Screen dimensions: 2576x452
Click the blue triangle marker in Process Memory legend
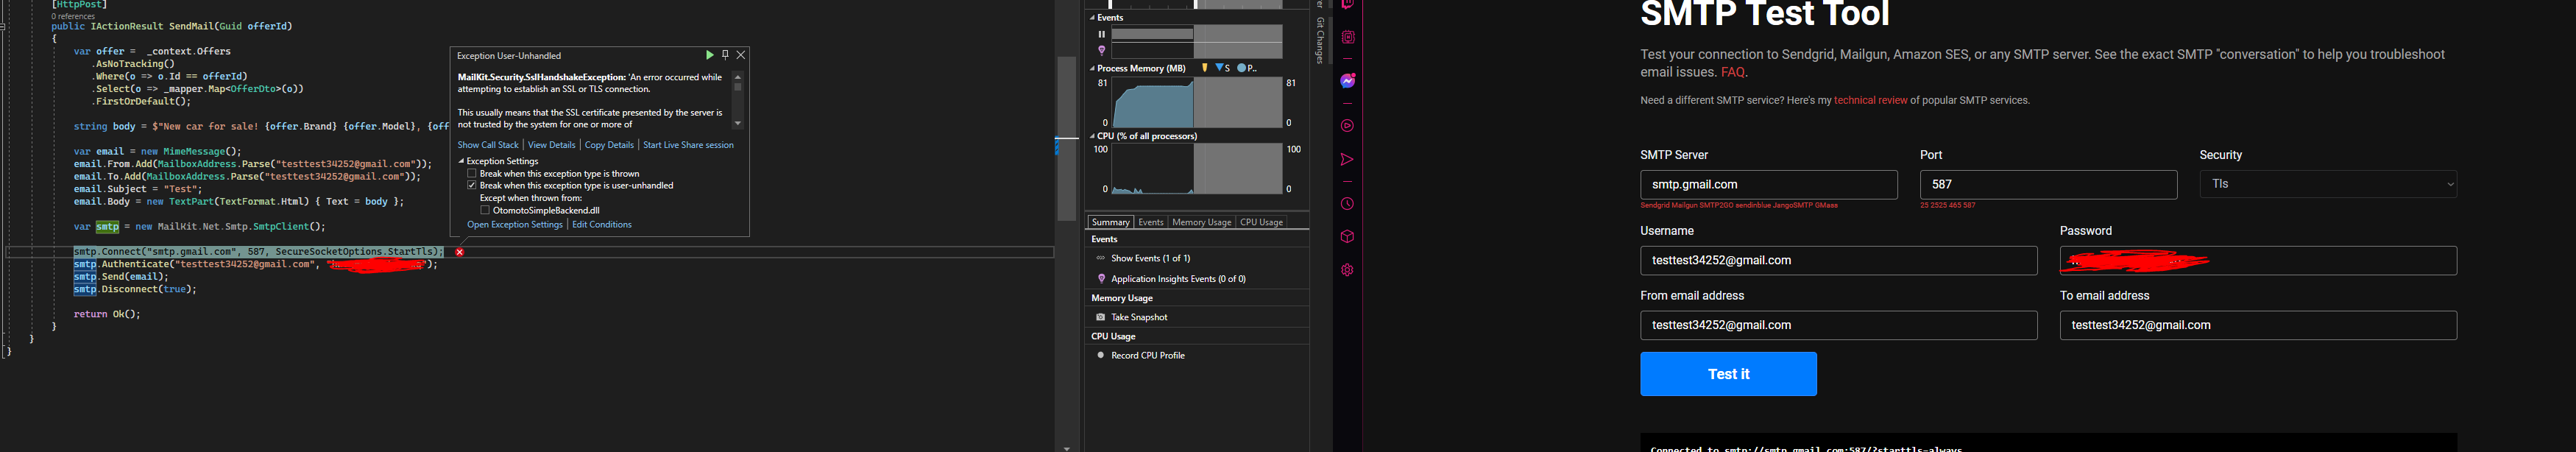(x=1220, y=68)
